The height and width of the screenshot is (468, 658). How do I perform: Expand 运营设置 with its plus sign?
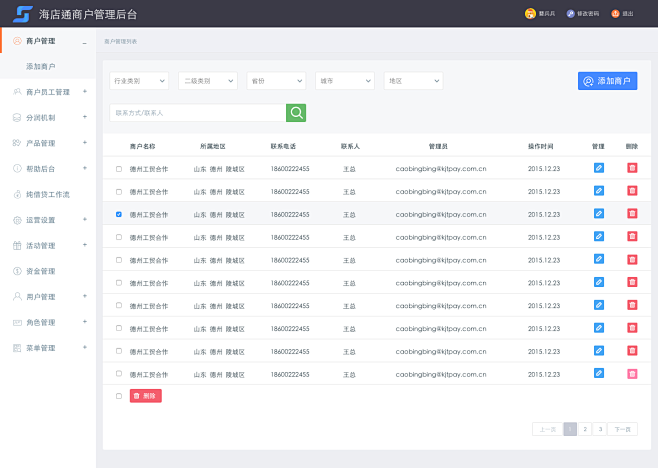pyautogui.click(x=85, y=220)
